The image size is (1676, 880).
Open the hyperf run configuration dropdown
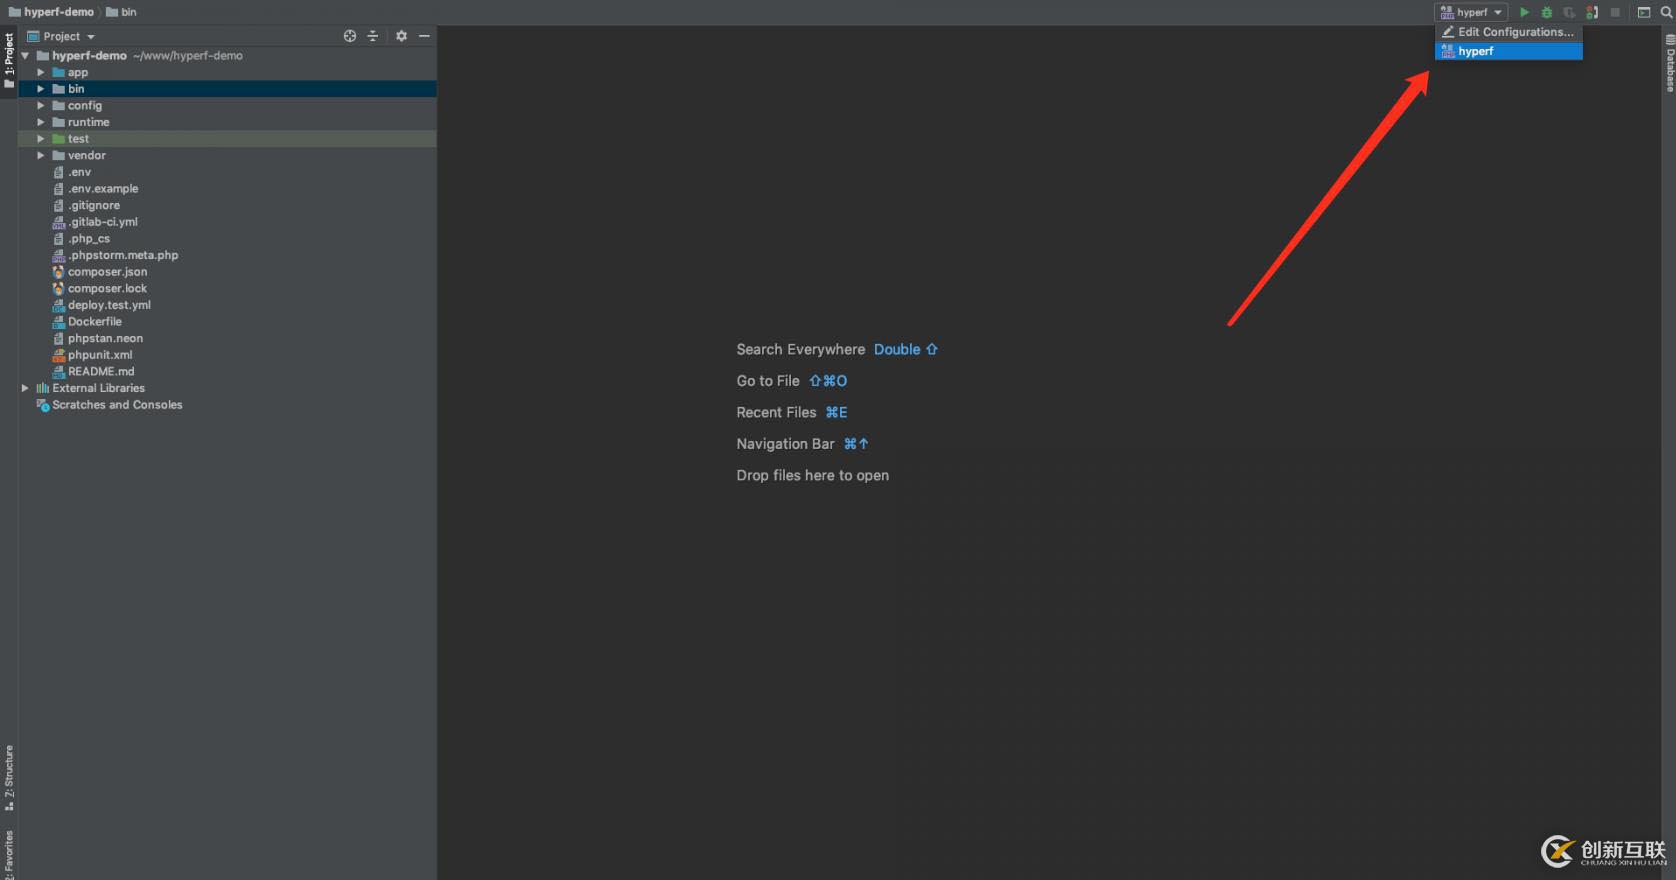[1471, 13]
